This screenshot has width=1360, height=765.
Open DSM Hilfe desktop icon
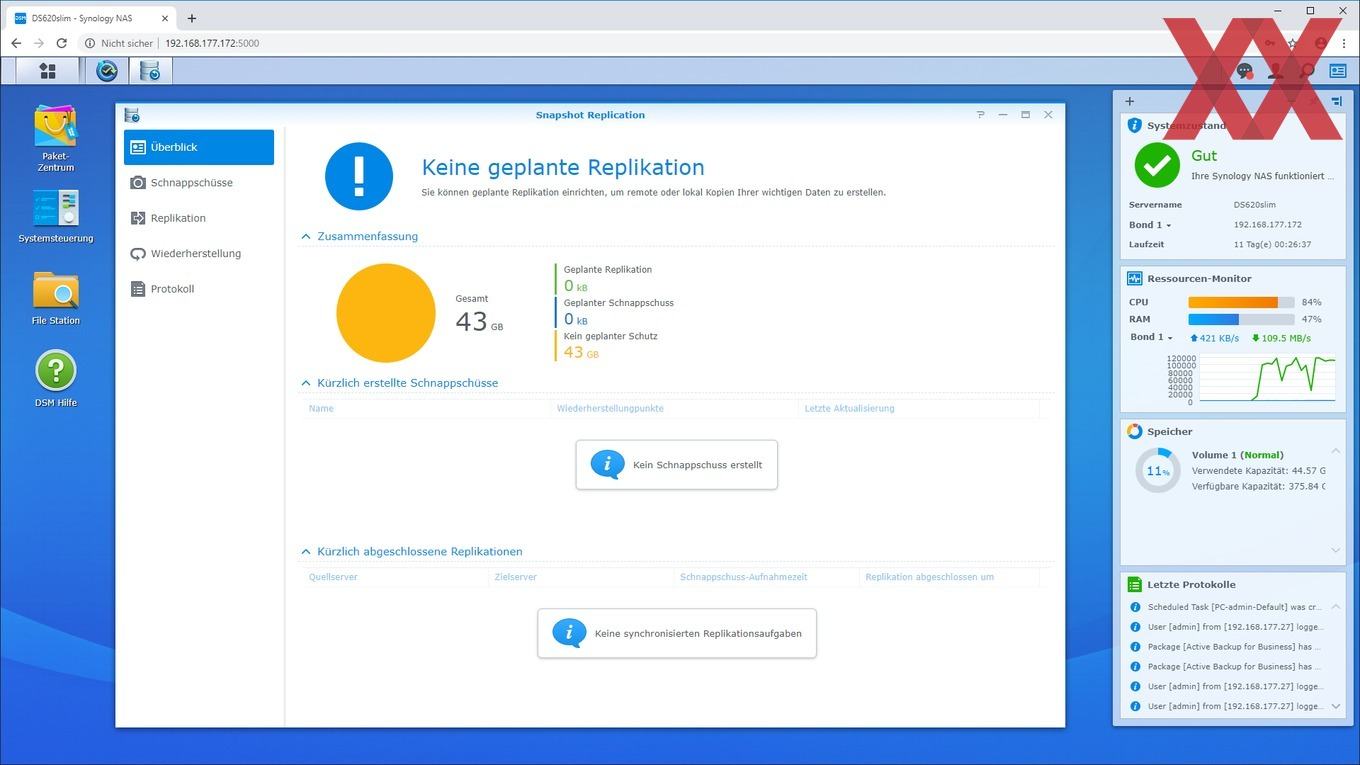click(56, 380)
